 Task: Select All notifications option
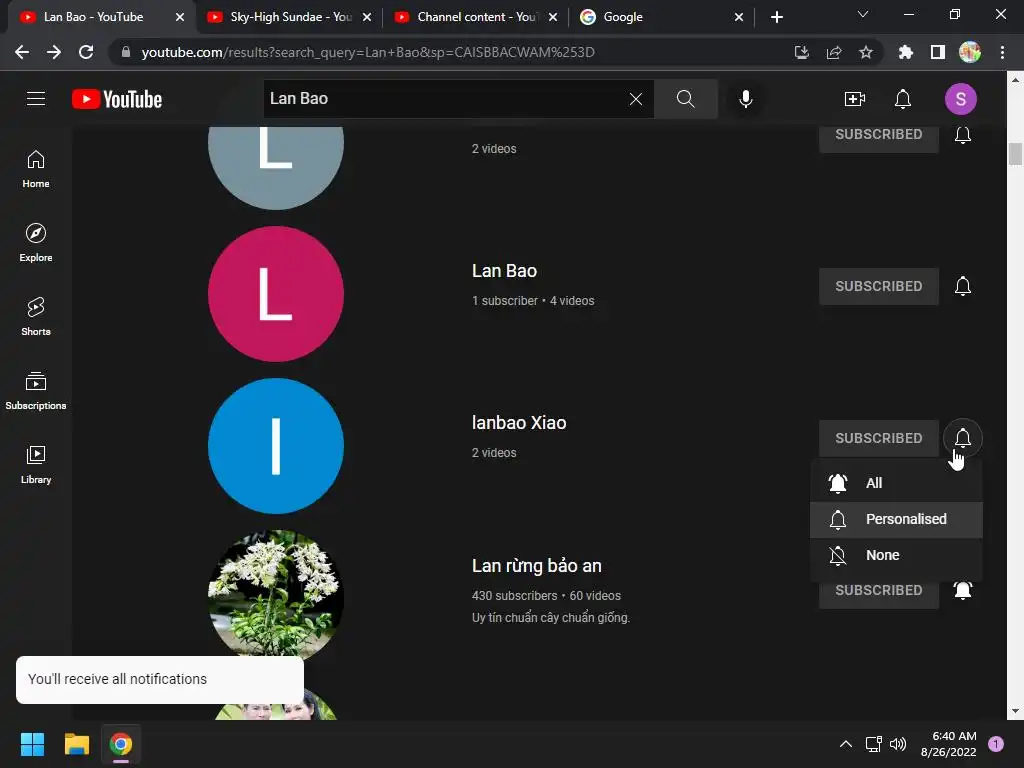[896, 483]
